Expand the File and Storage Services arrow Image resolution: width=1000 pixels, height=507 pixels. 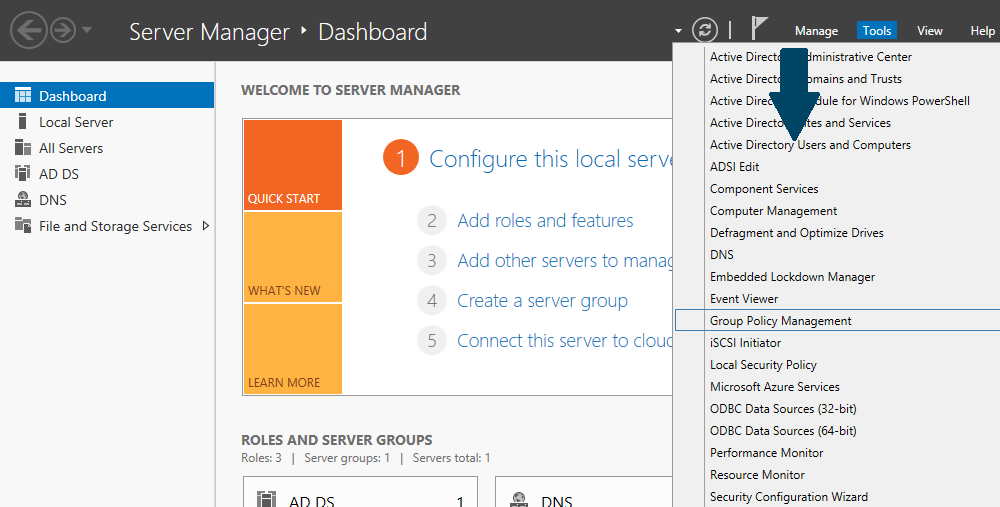tap(205, 226)
